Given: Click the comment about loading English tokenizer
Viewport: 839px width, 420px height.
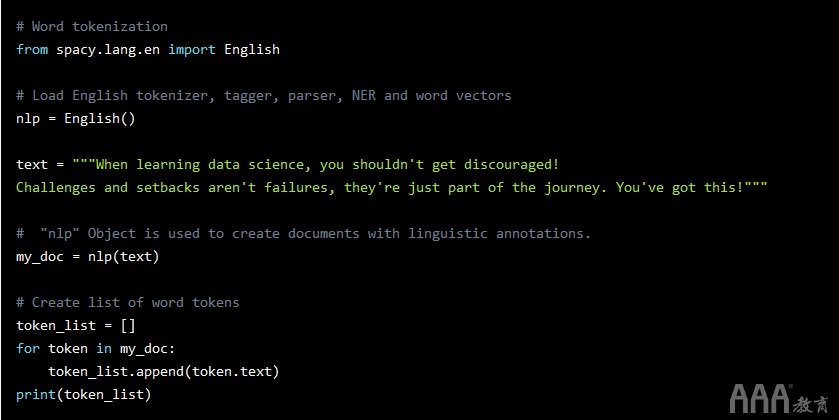Looking at the screenshot, I should pos(264,96).
